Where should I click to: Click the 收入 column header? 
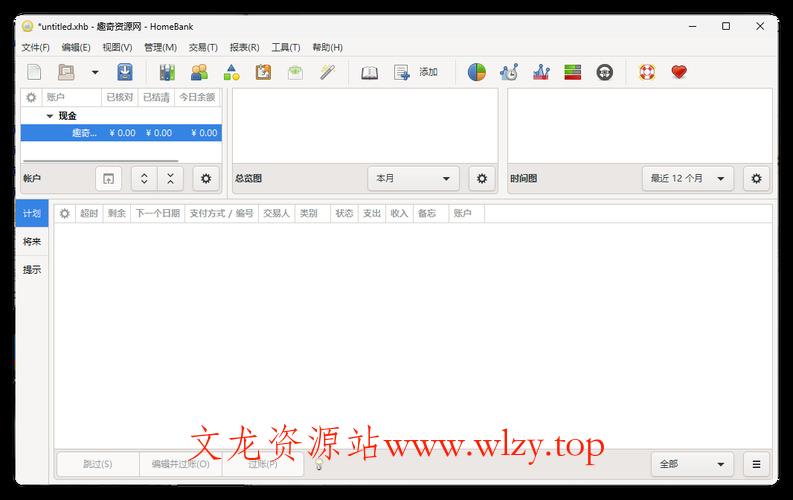399,213
